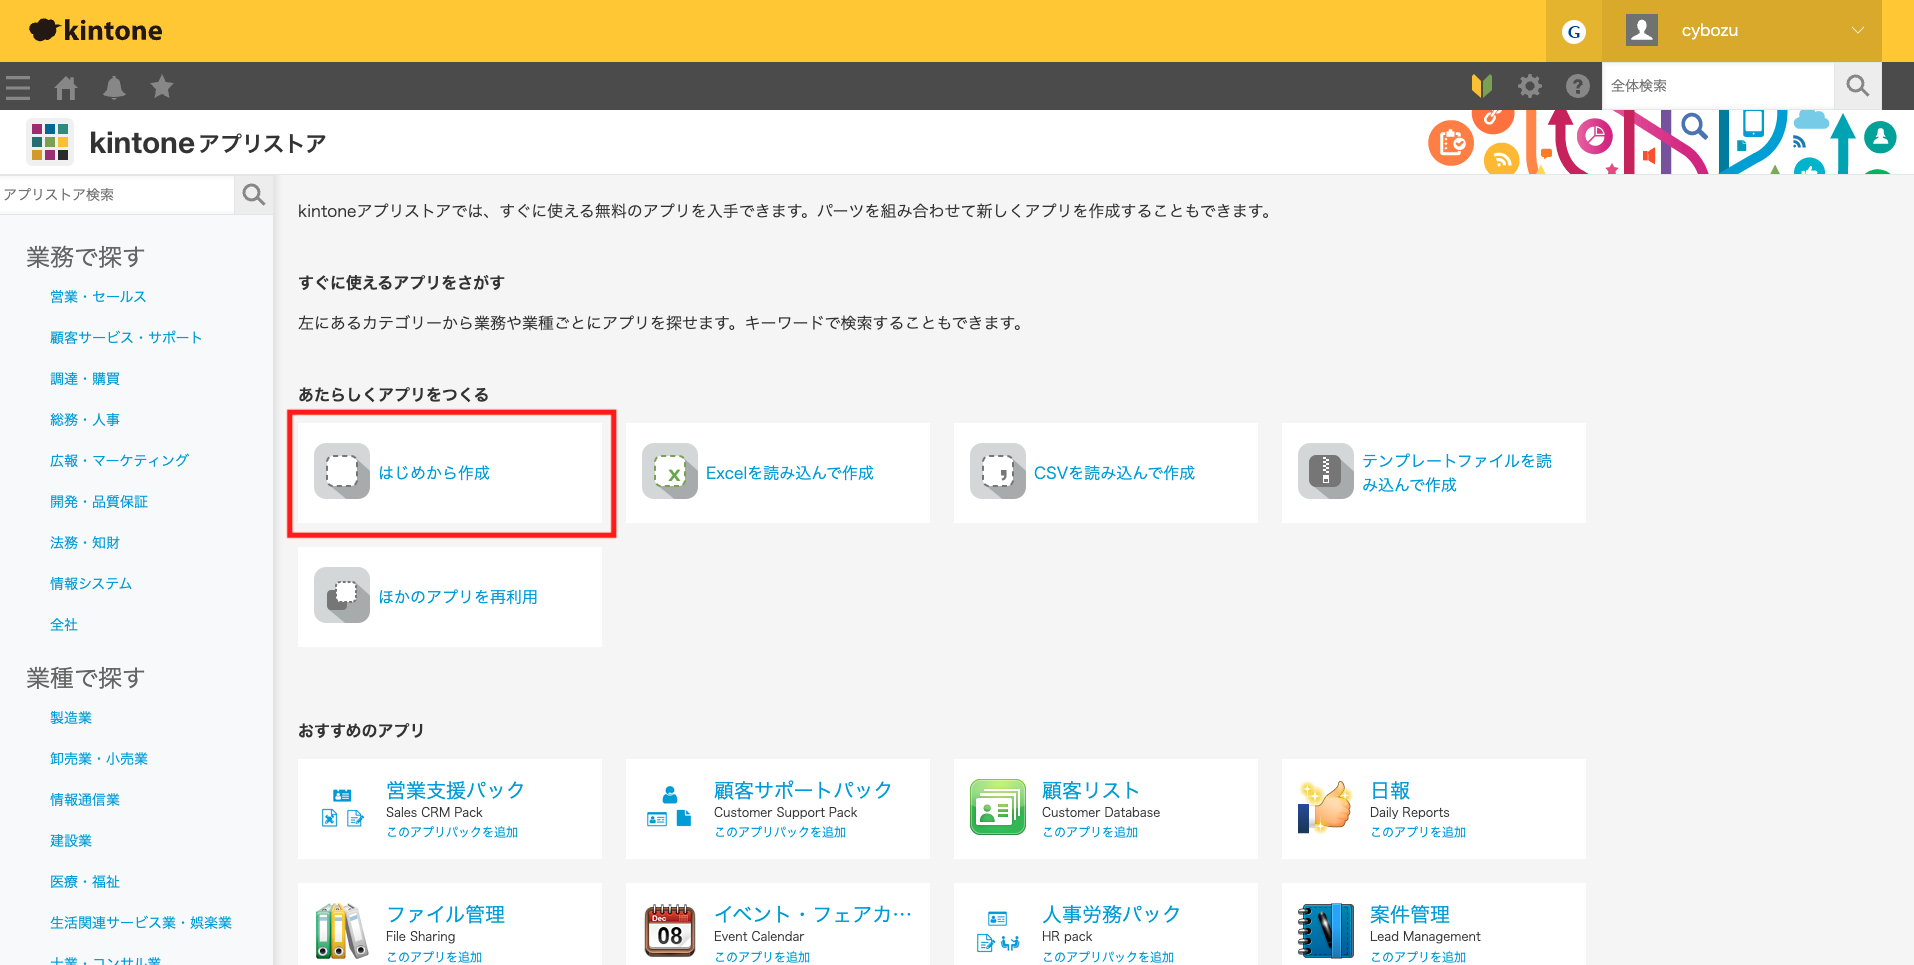Image resolution: width=1914 pixels, height=965 pixels.
Task: Expand the cybozu user account dropdown
Action: (1742, 31)
